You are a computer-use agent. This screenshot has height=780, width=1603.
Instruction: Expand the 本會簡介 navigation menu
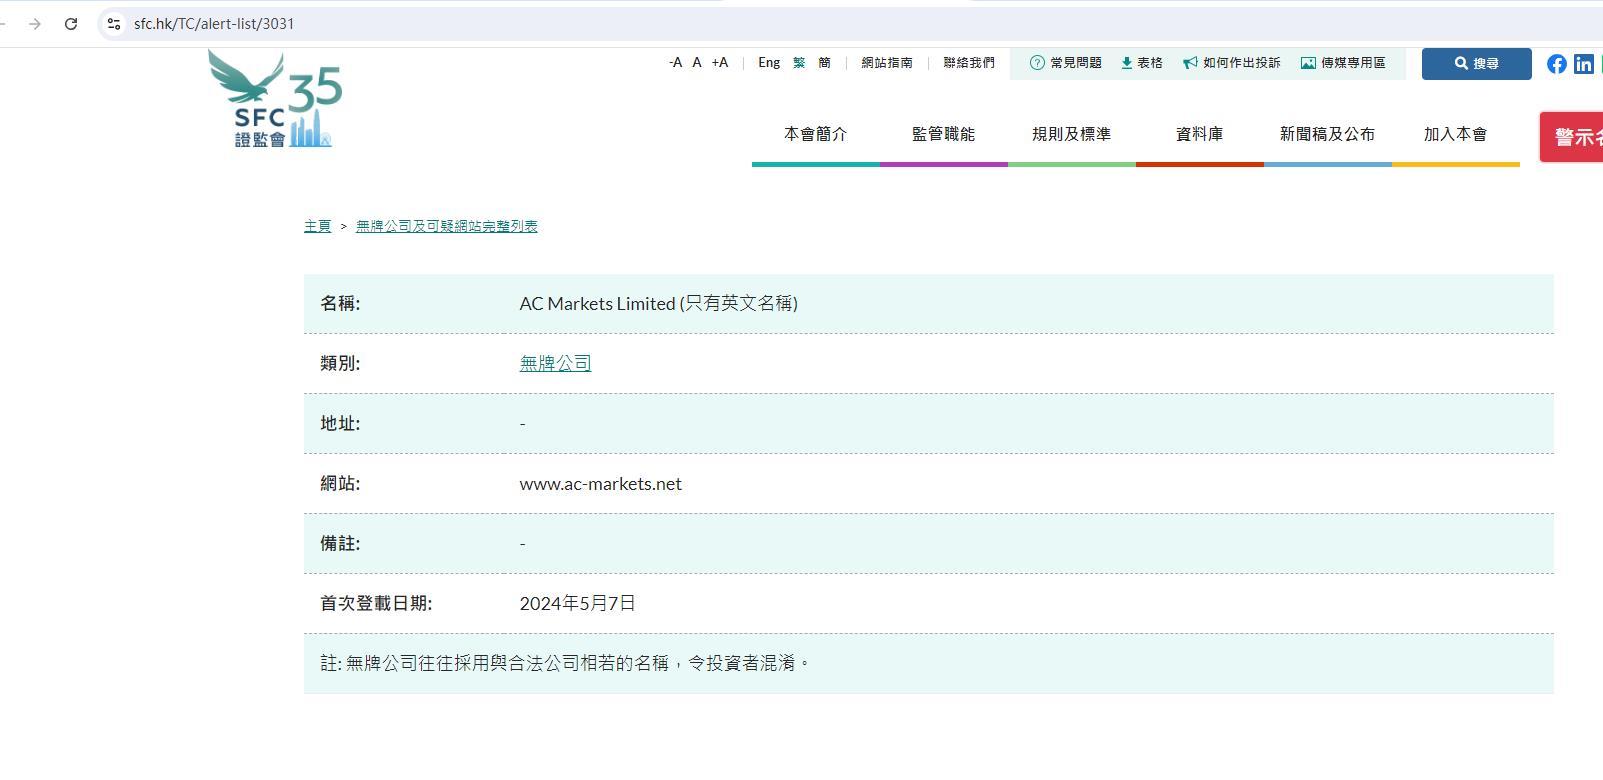[815, 134]
